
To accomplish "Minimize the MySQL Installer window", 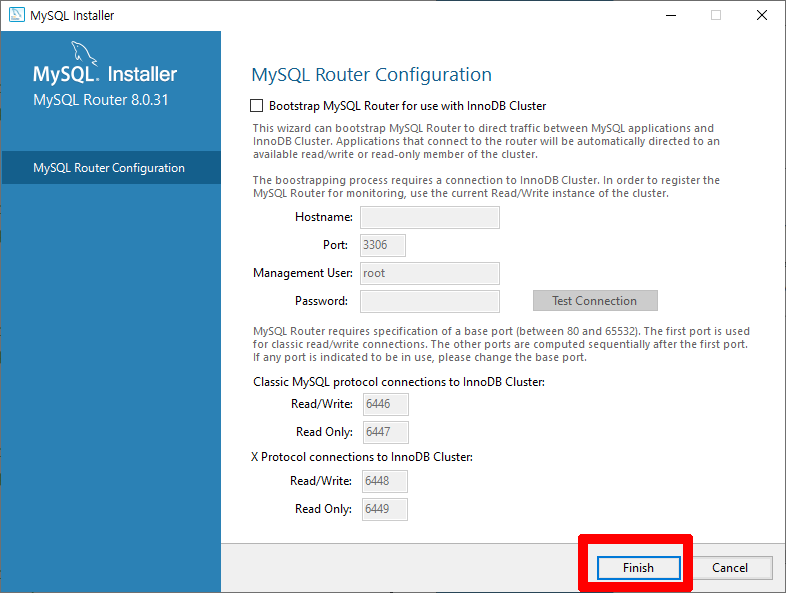I will pos(671,16).
